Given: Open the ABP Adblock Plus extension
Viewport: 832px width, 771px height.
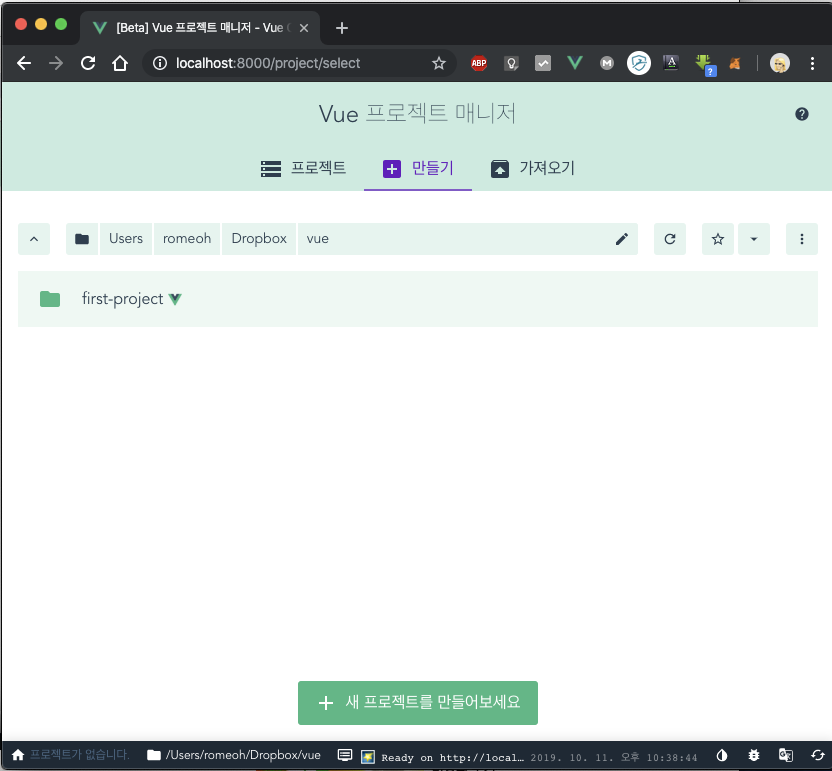Looking at the screenshot, I should coord(479,63).
